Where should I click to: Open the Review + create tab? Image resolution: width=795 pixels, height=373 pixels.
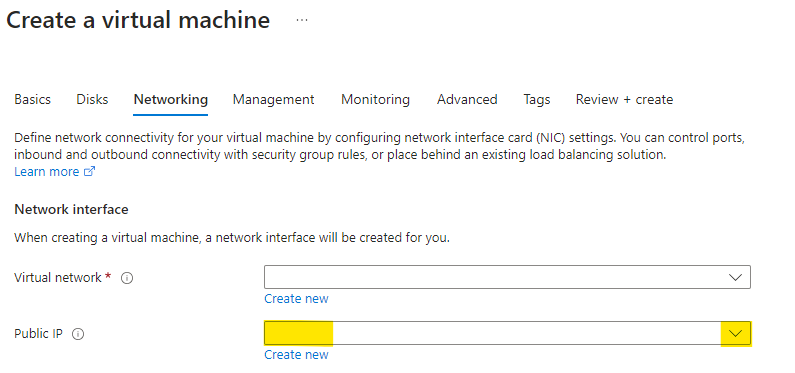point(624,99)
